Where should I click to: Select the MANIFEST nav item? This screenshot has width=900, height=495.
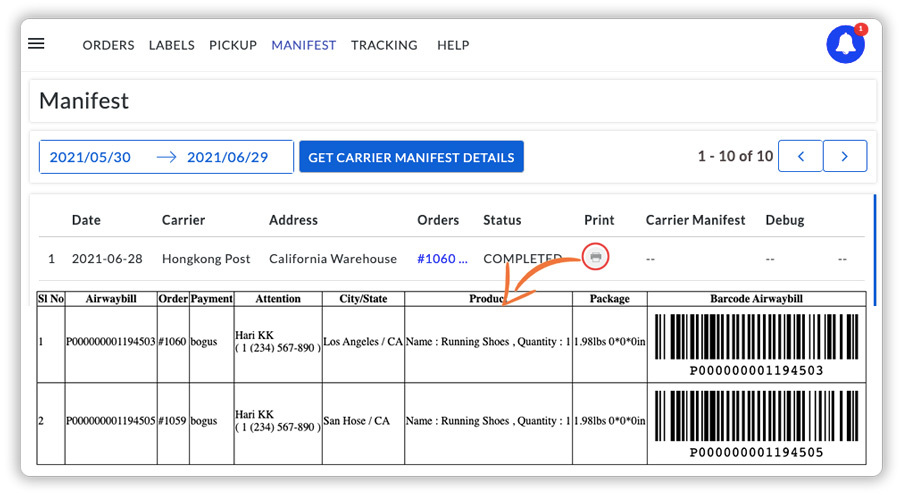click(304, 45)
